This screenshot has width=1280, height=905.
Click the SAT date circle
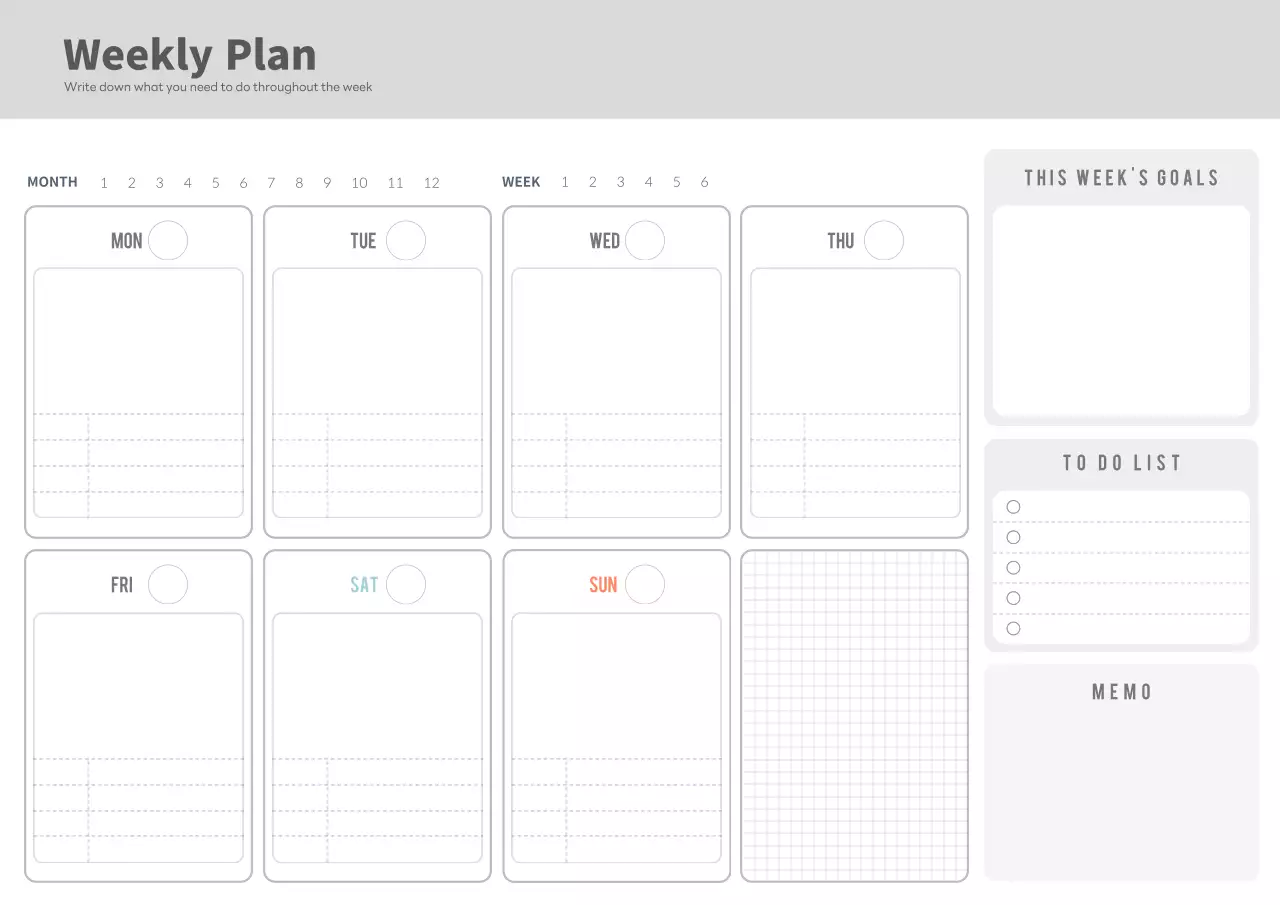[x=406, y=585]
